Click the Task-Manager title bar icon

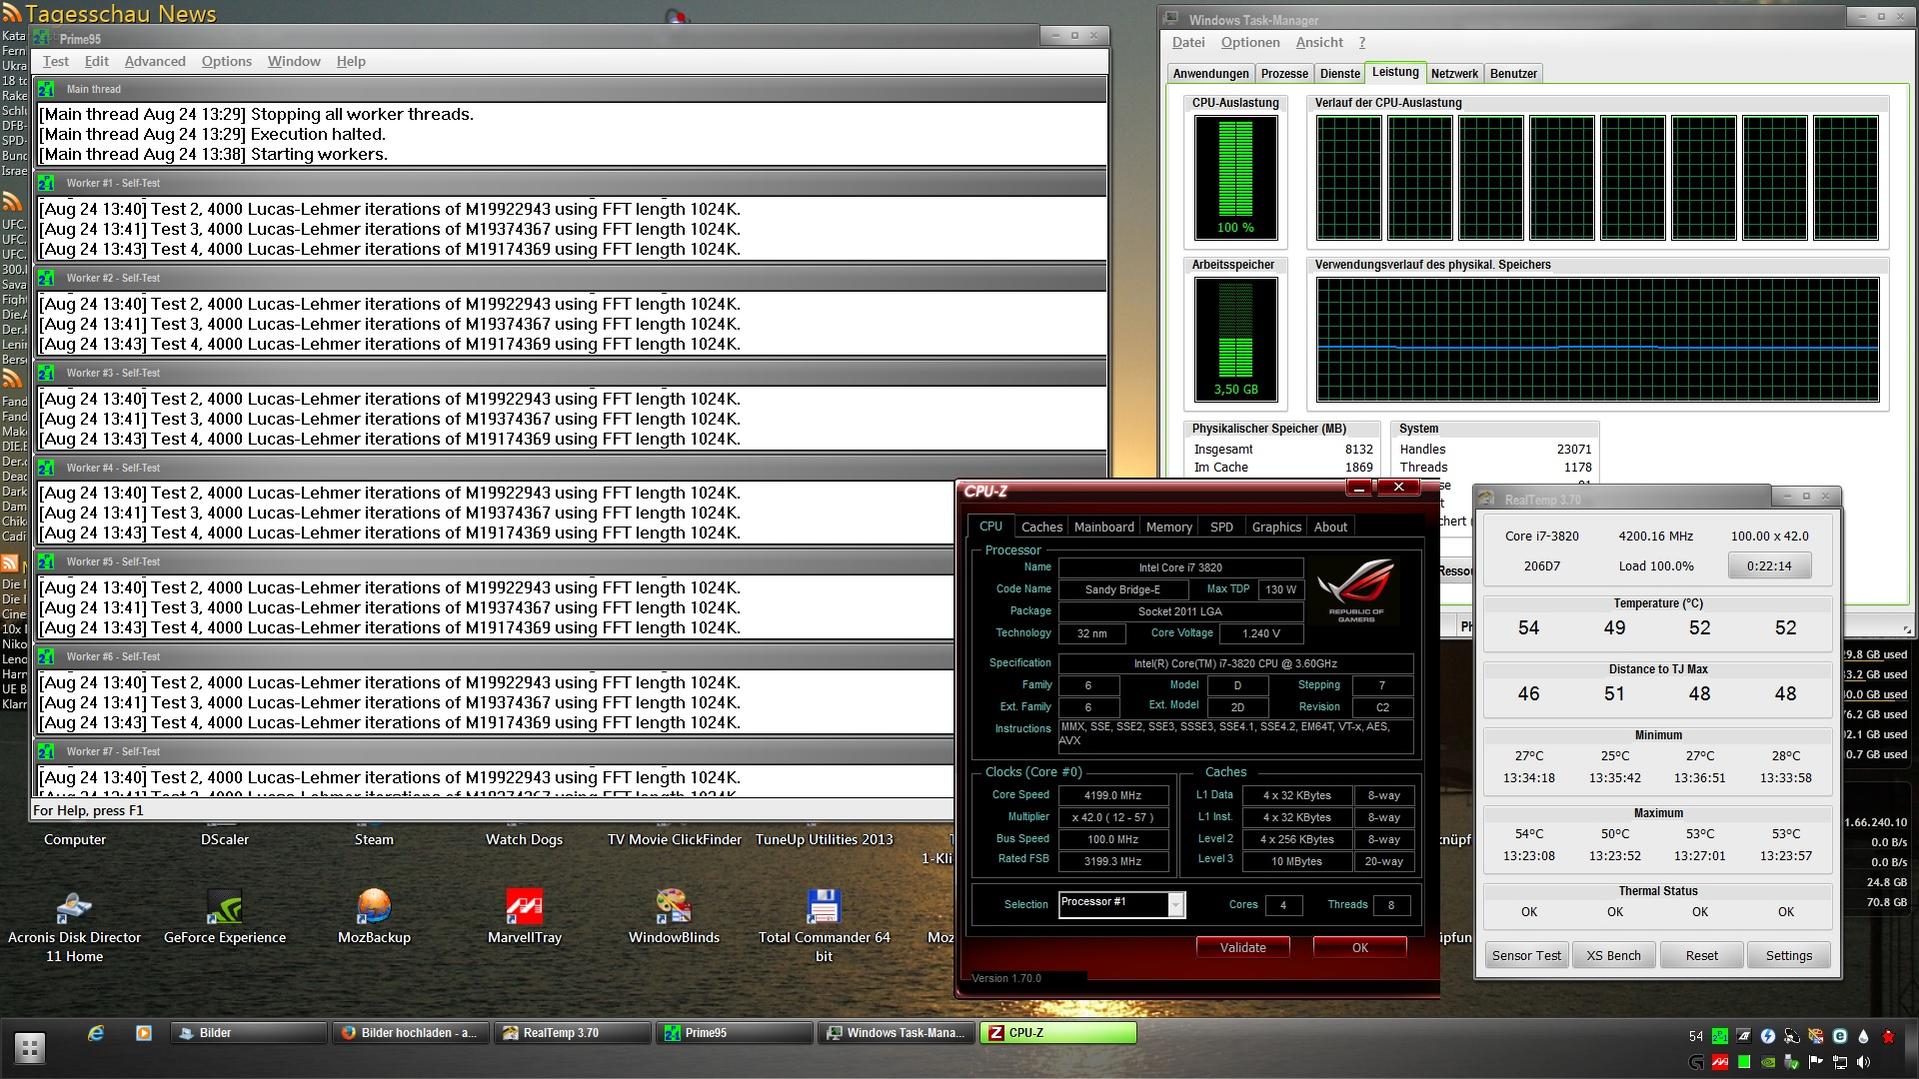(x=1172, y=20)
